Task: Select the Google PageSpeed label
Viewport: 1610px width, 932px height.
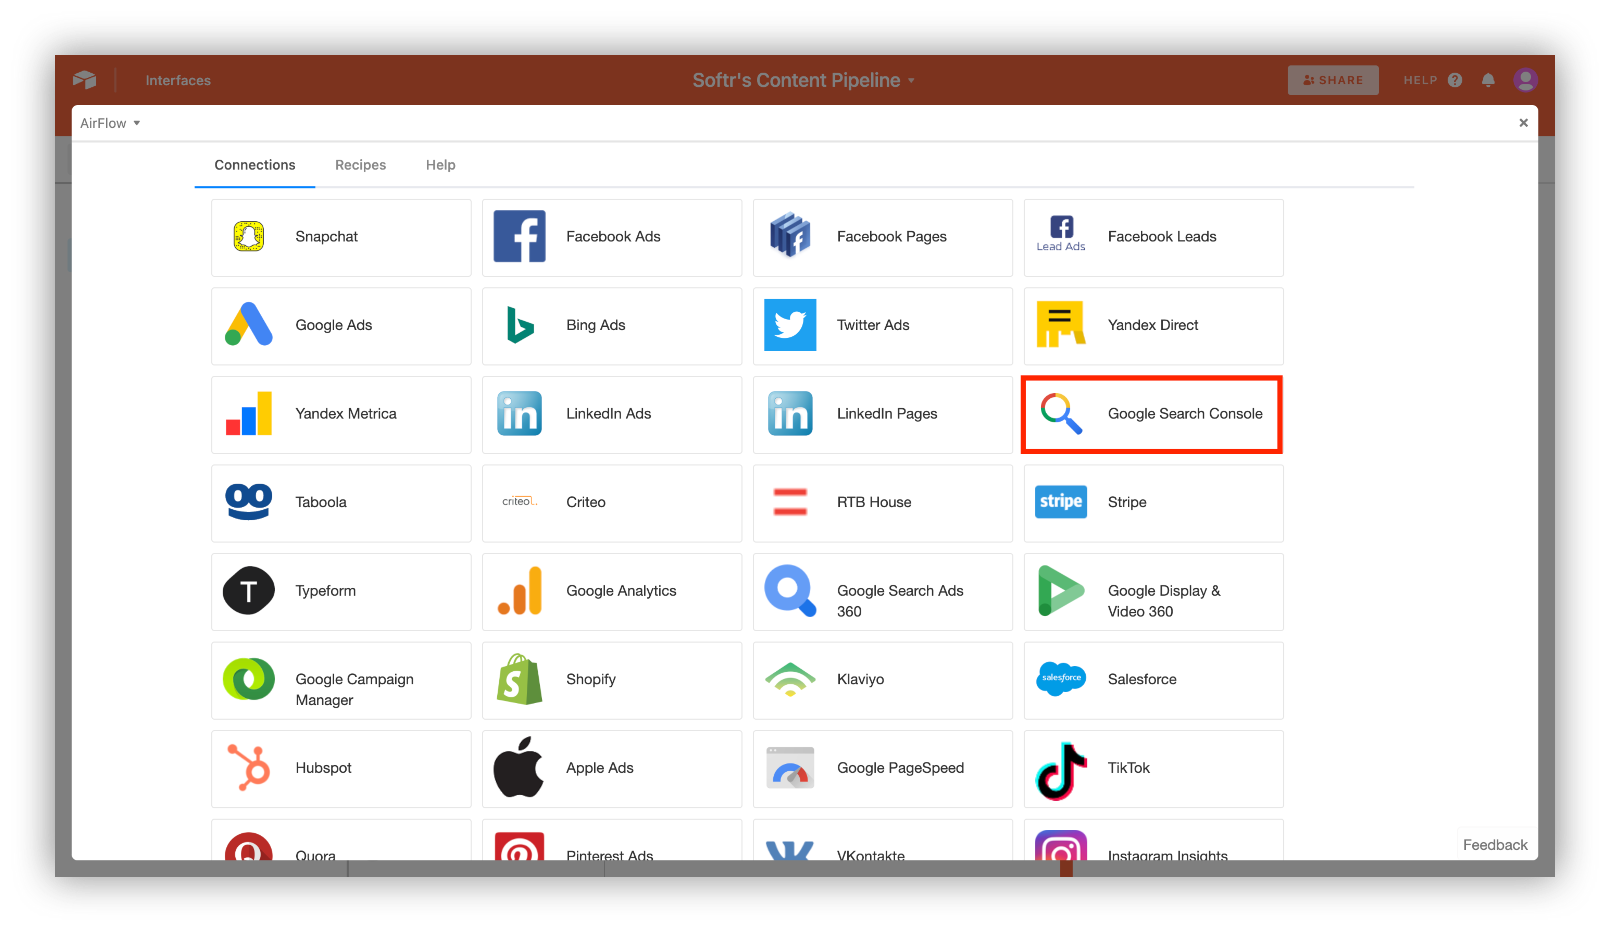Action: [x=901, y=768]
